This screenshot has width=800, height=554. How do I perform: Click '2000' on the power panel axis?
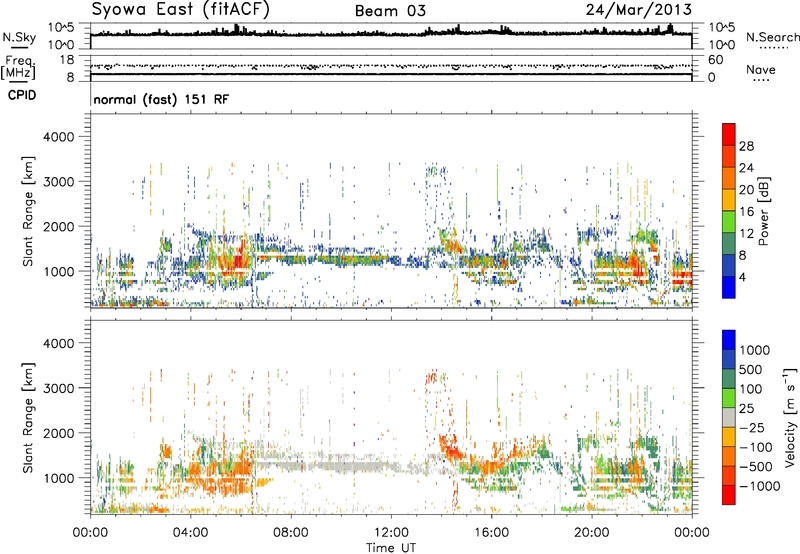pyautogui.click(x=58, y=226)
